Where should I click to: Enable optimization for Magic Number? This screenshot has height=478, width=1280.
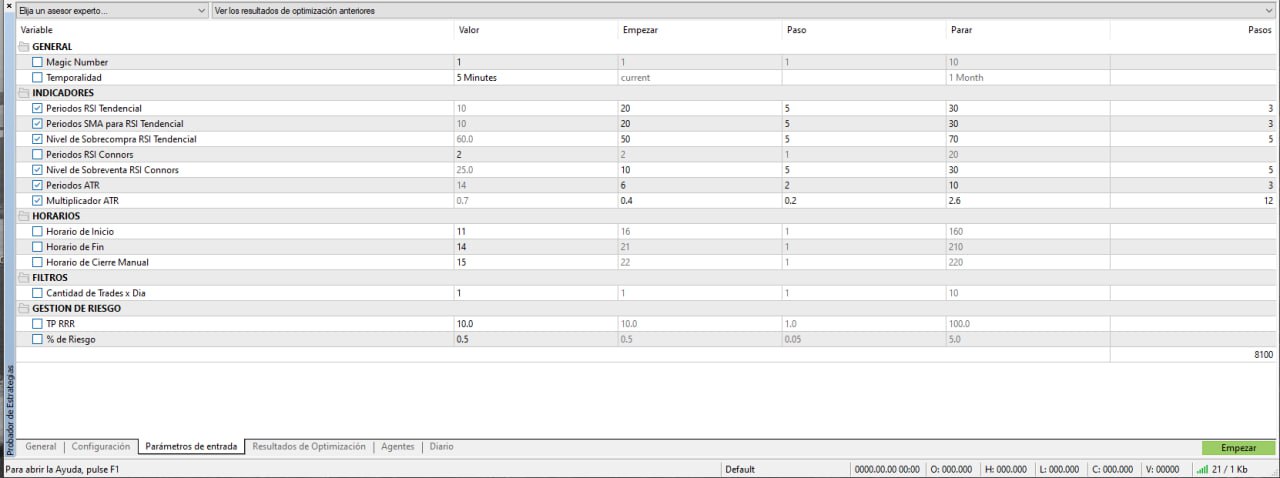point(37,62)
